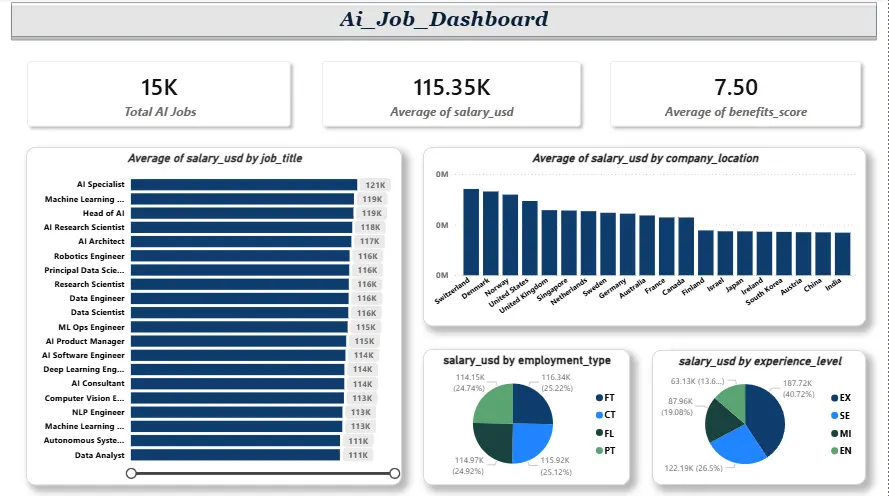Click the 121K data label

coord(375,185)
